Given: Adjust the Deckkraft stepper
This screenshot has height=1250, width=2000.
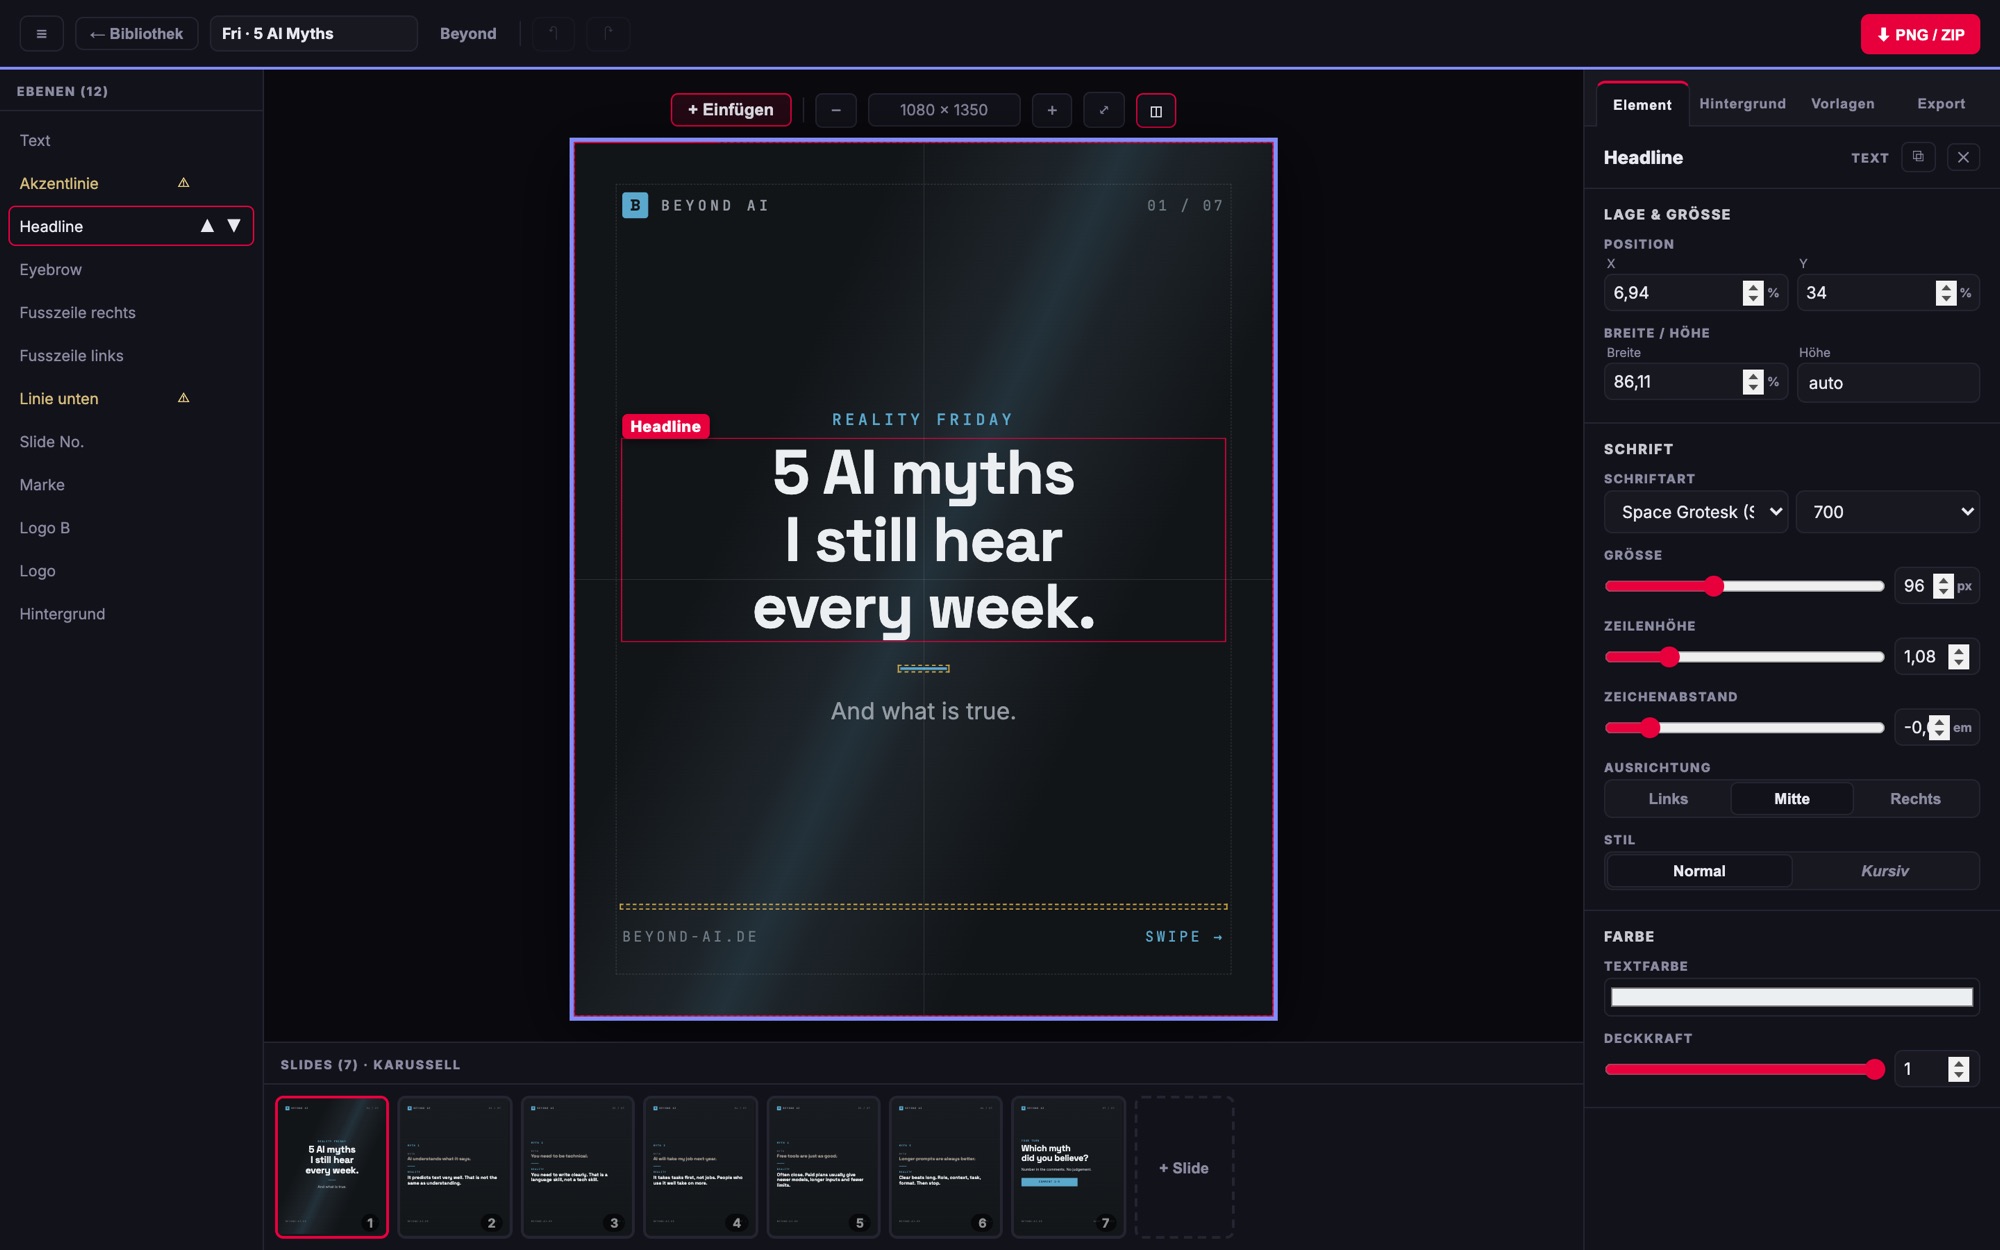Looking at the screenshot, I should tap(1959, 1069).
